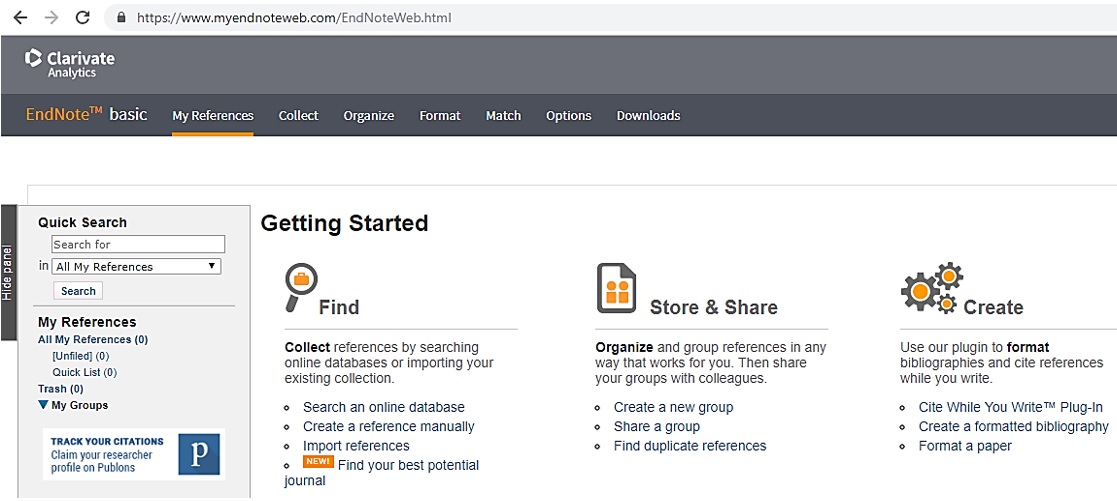Viewport: 1117px width, 501px height.
Task: Click the Create section heading
Action: (993, 307)
